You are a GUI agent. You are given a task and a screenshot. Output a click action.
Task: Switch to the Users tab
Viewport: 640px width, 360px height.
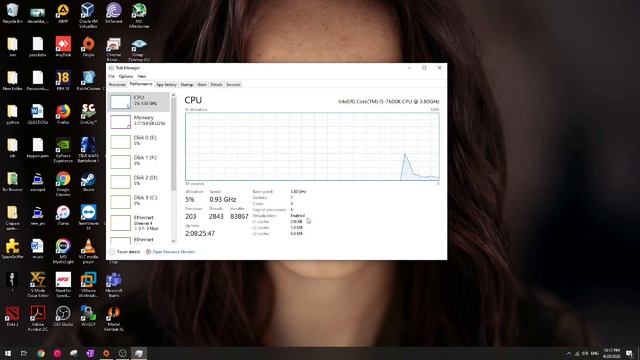[x=202, y=84]
